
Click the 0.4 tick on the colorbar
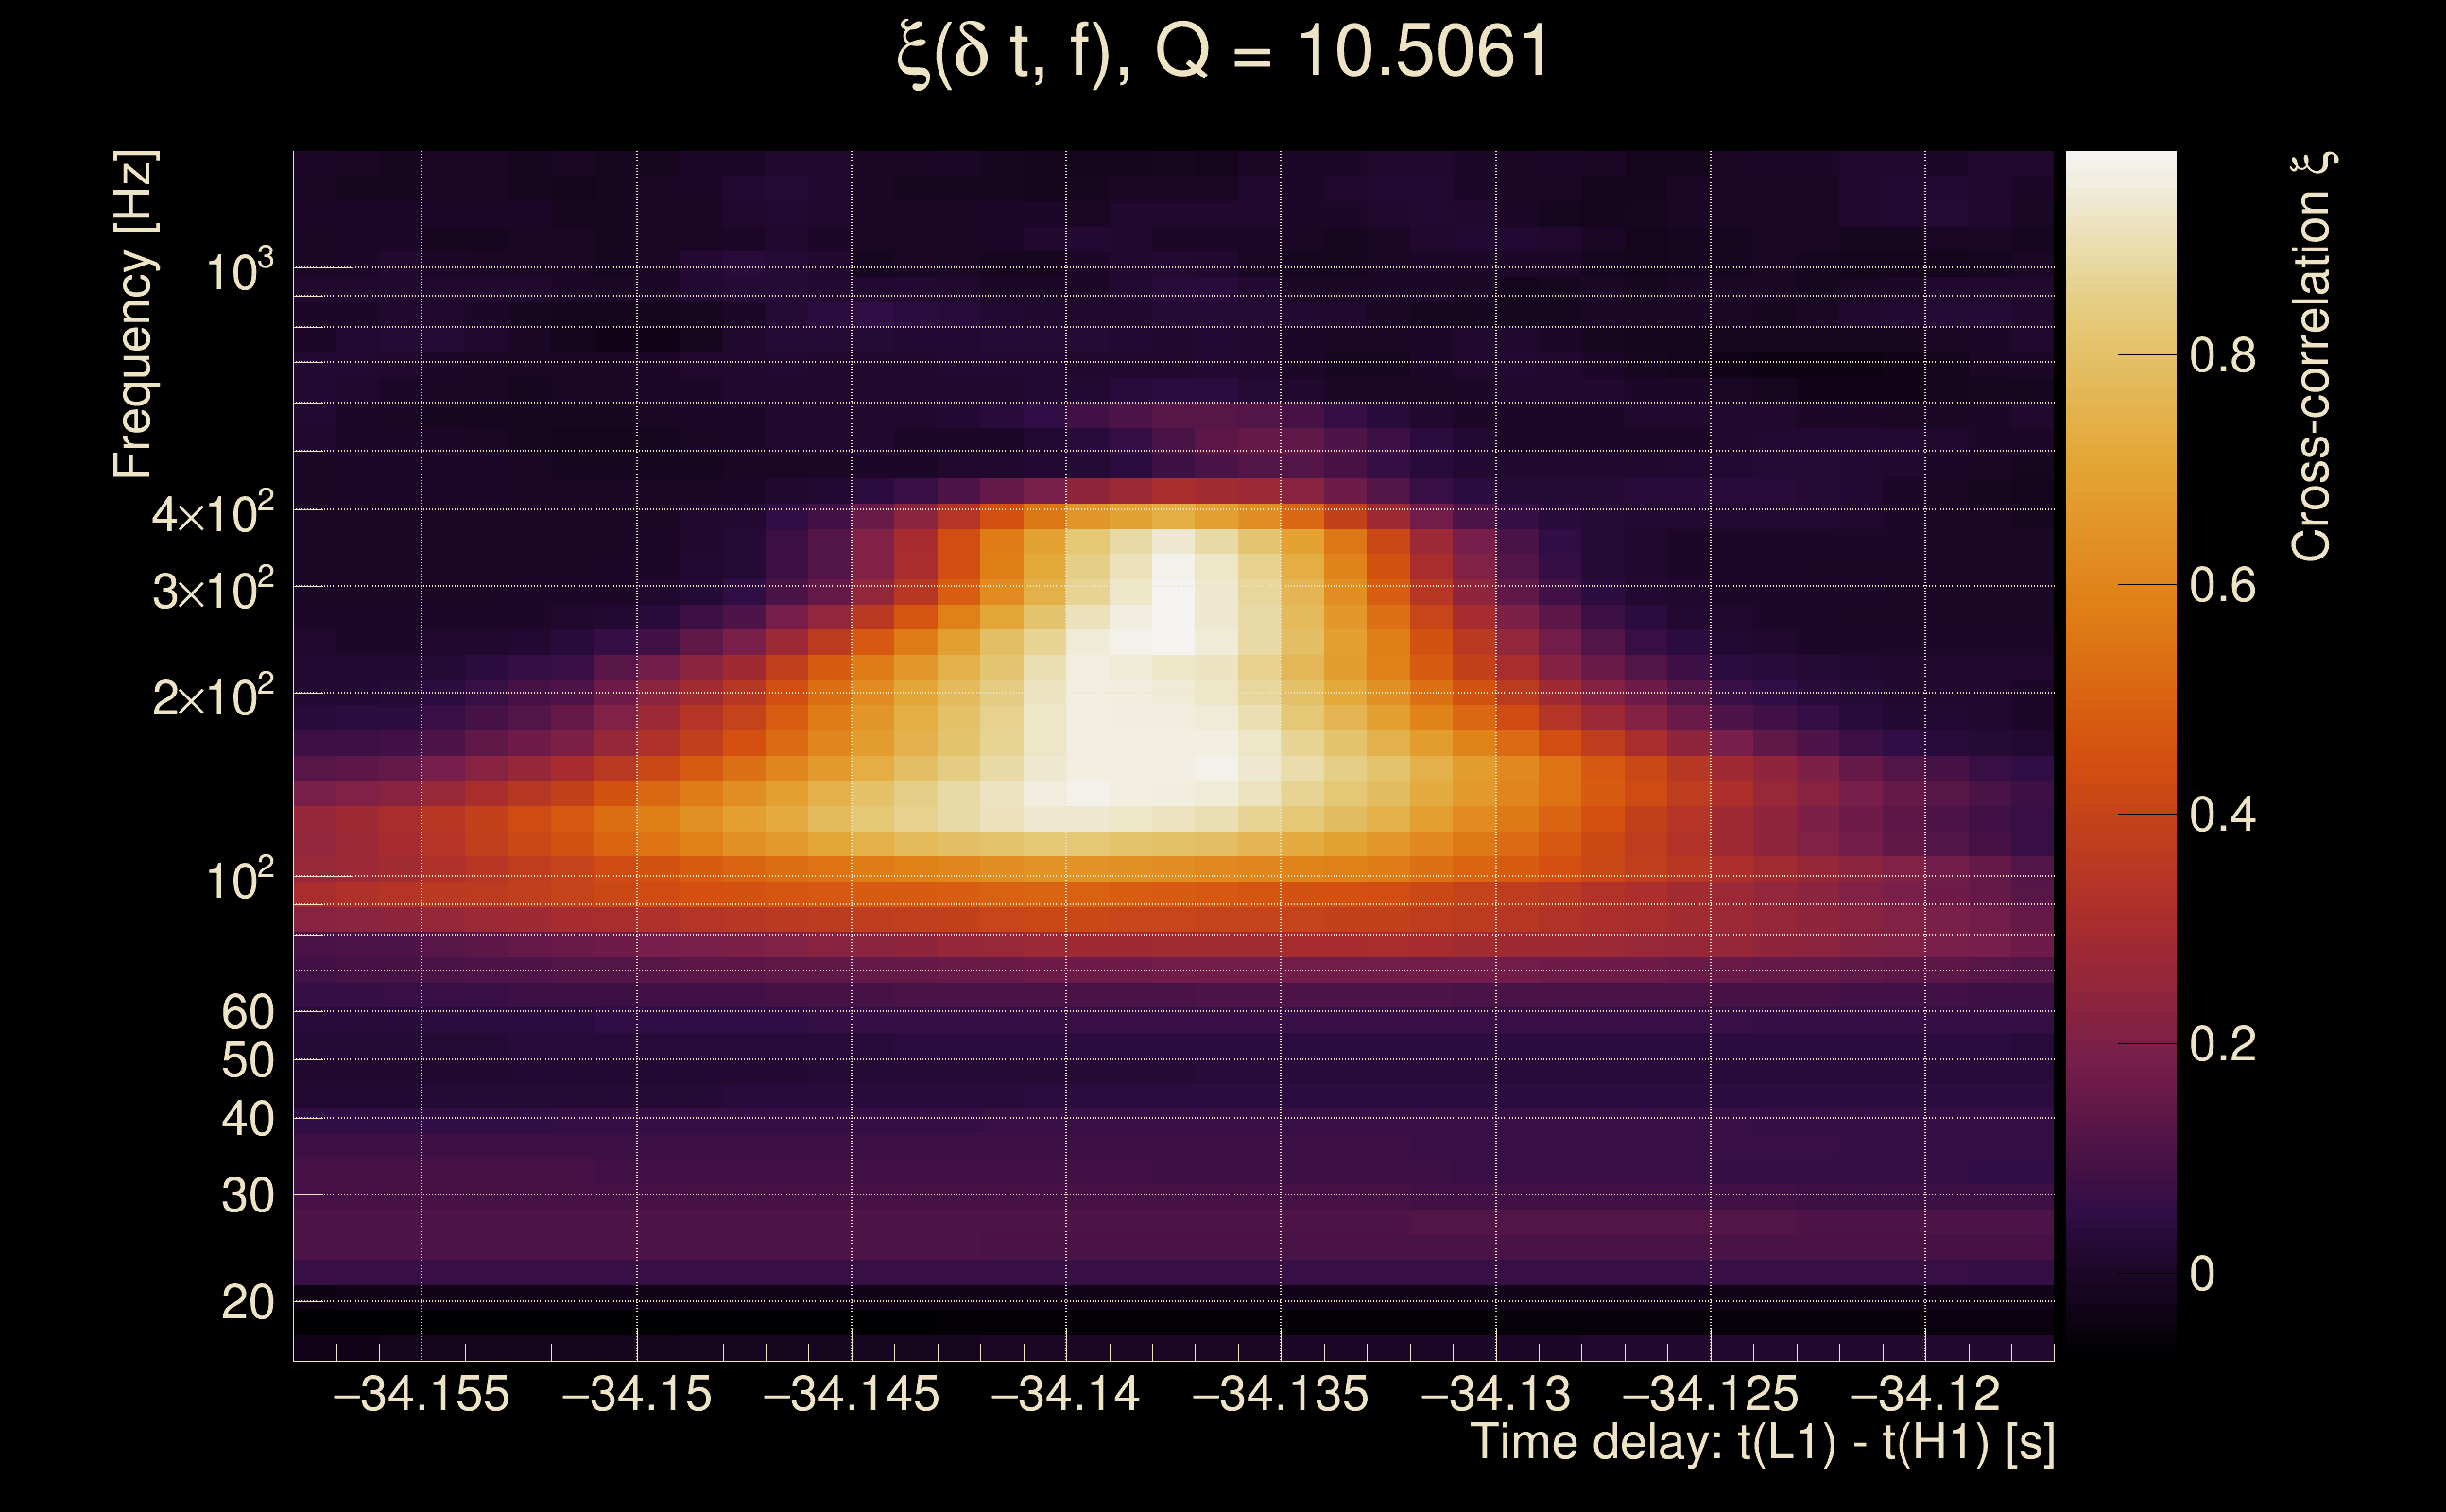coord(2222,816)
